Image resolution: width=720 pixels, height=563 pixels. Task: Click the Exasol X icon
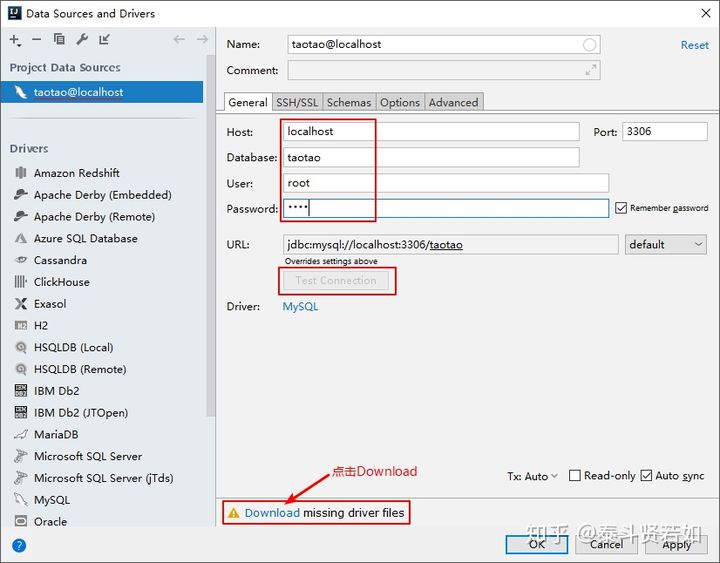[21, 304]
